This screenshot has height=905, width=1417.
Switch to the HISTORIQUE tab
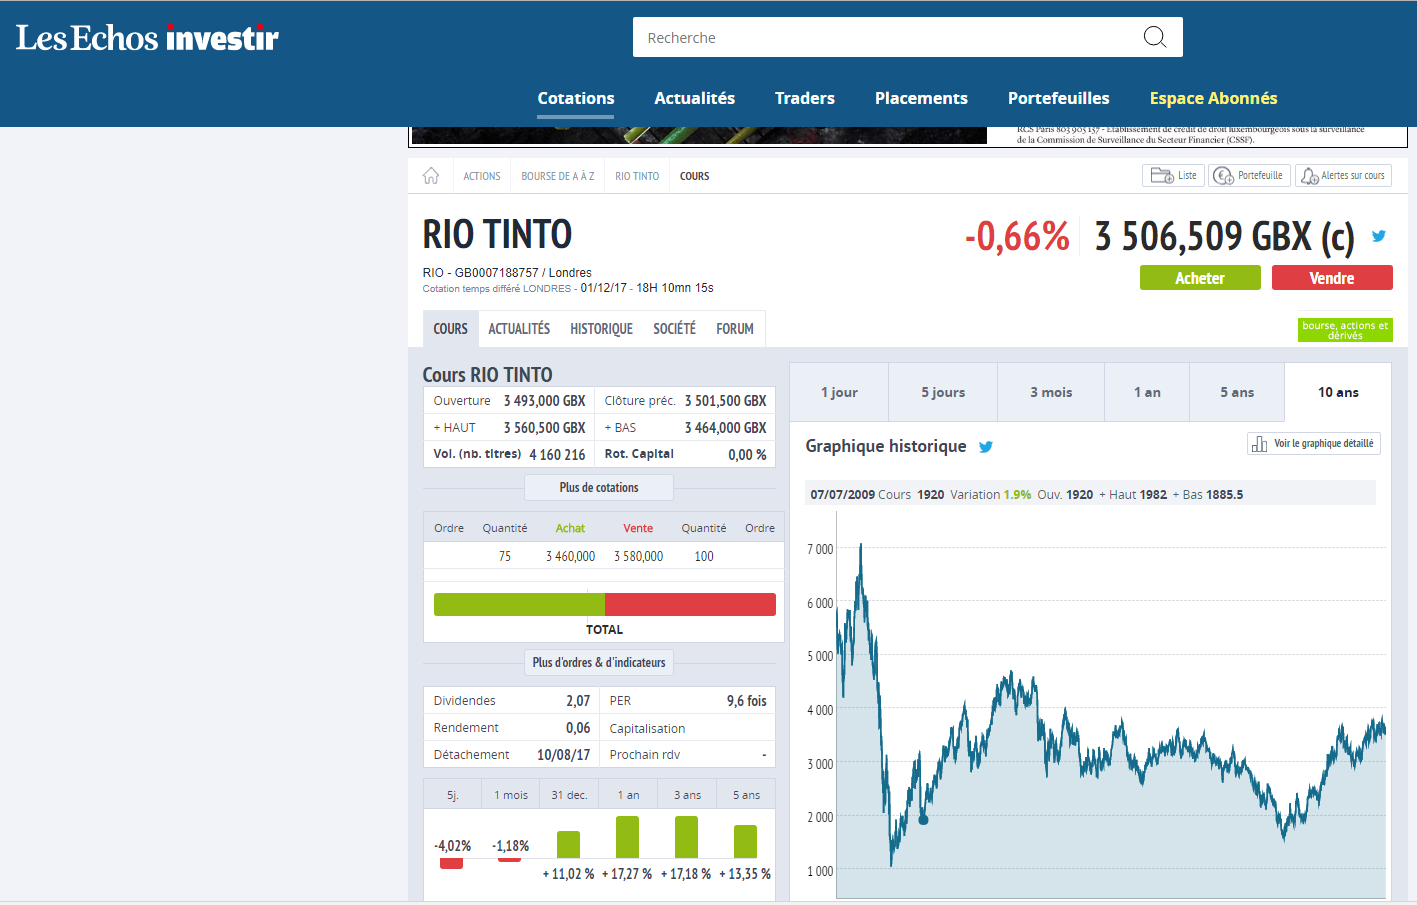coord(601,329)
